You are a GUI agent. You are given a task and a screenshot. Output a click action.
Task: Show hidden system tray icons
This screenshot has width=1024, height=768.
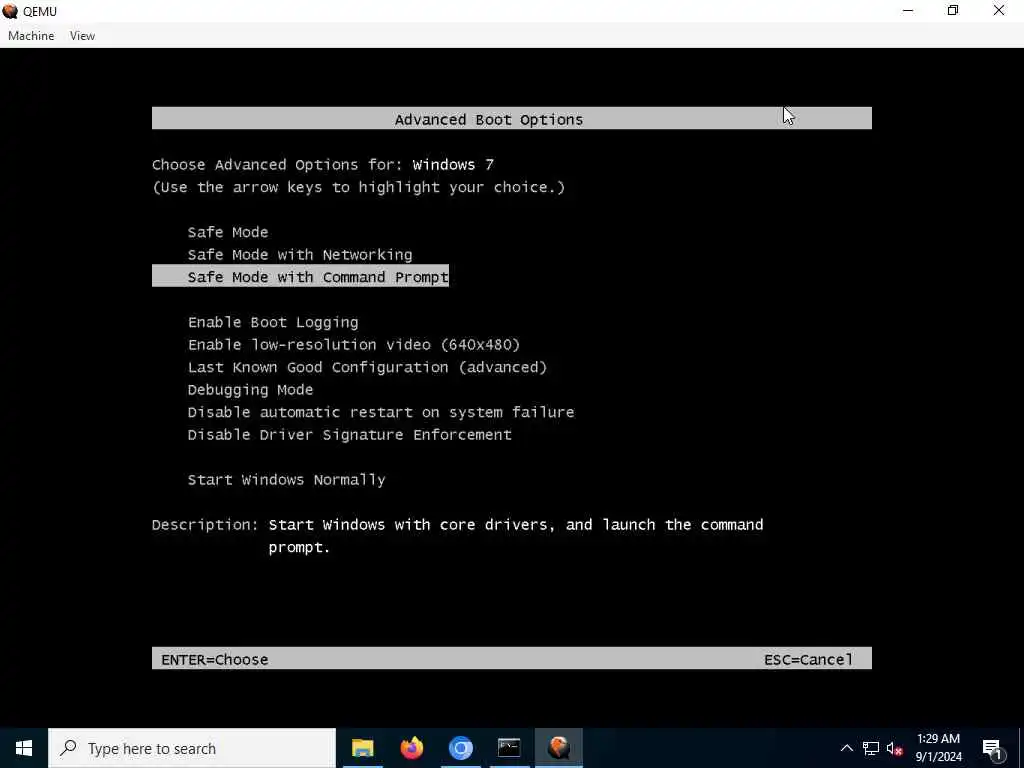[x=846, y=748]
